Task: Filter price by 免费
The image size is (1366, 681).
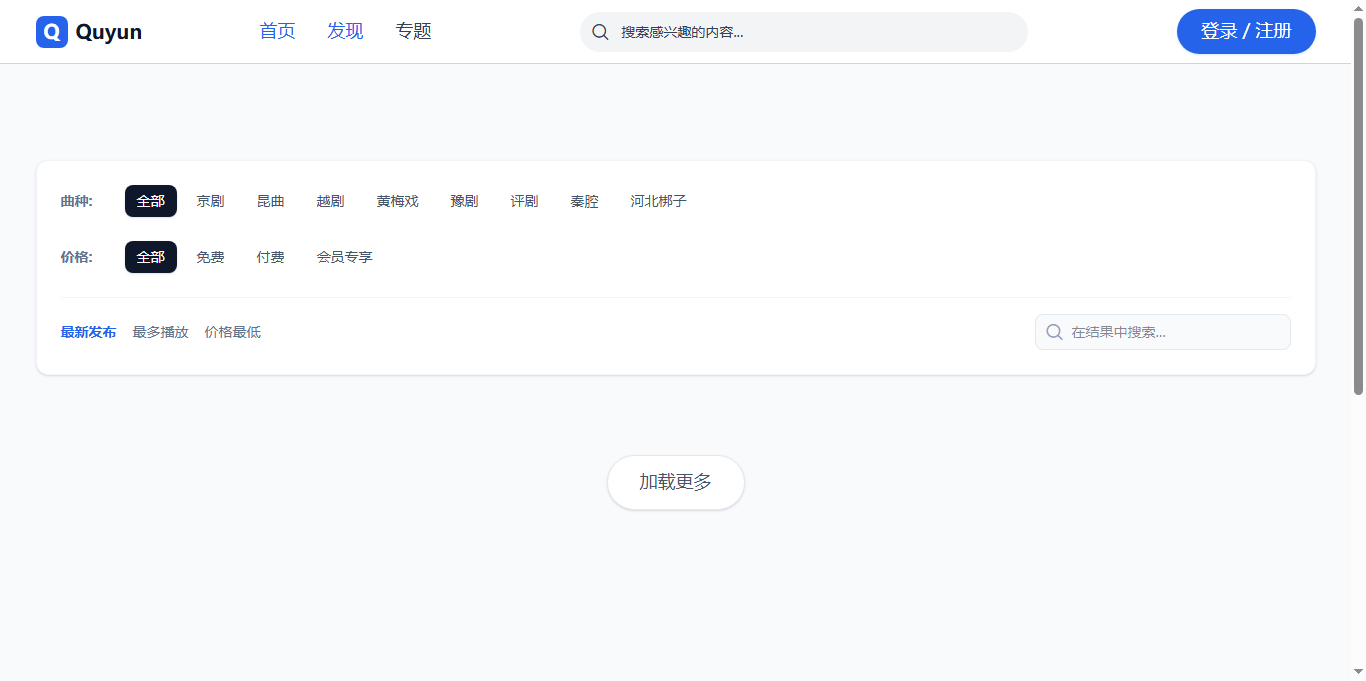Action: (x=210, y=257)
